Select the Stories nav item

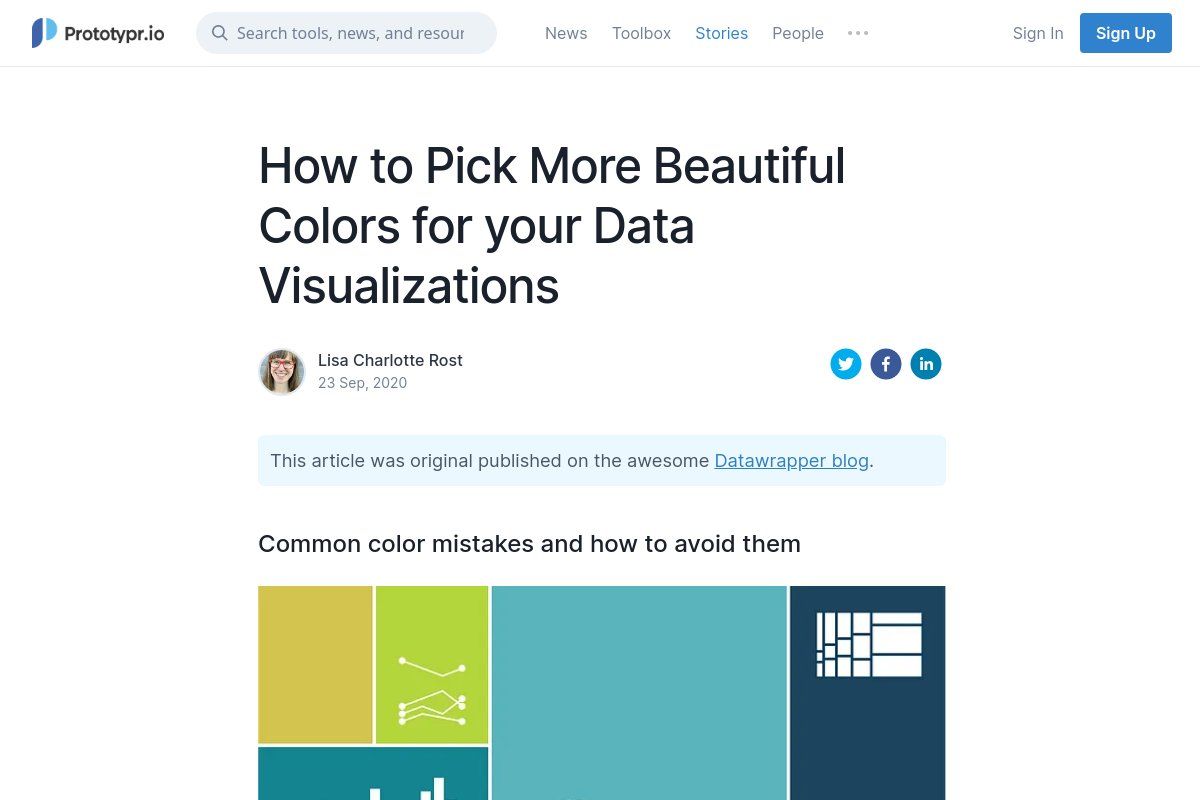(x=721, y=33)
